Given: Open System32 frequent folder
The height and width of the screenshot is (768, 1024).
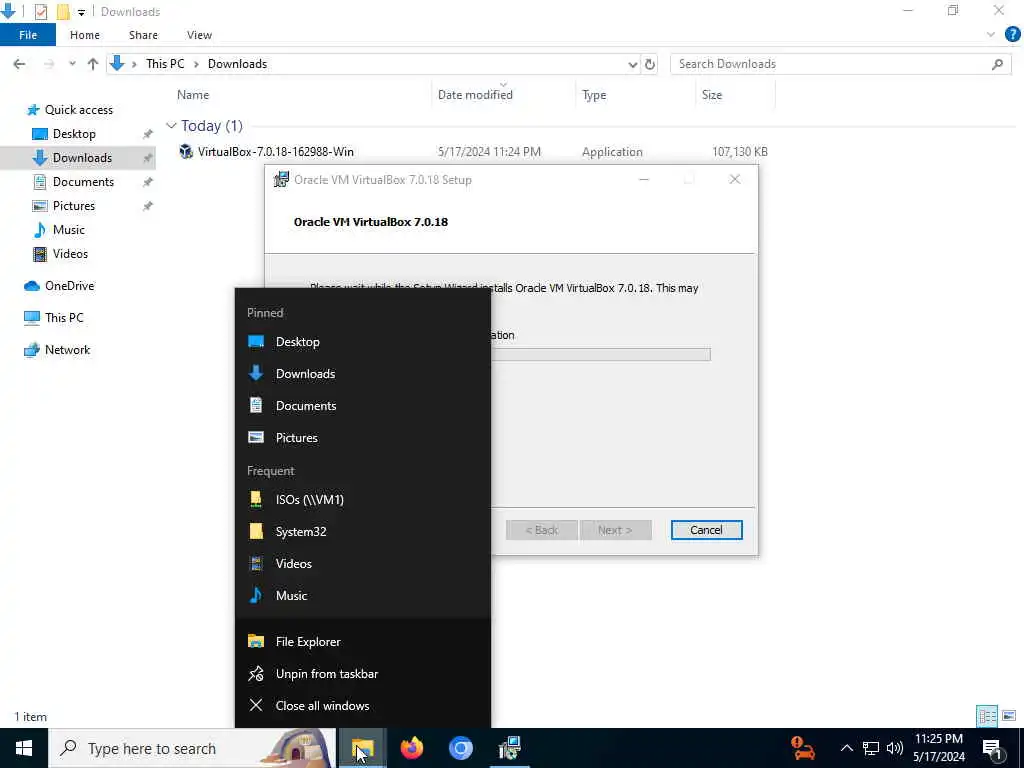Looking at the screenshot, I should point(362,532).
